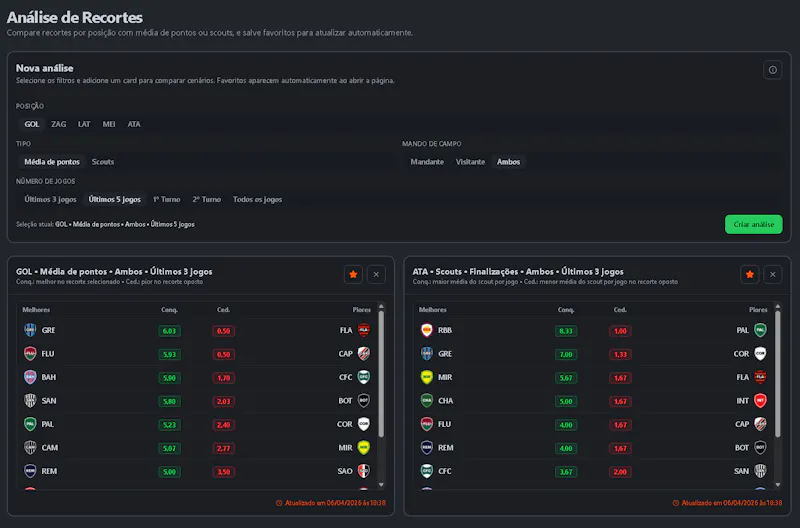800x528 pixels.
Task: Click the FLA crest in GOL Piores column
Action: pos(363,330)
